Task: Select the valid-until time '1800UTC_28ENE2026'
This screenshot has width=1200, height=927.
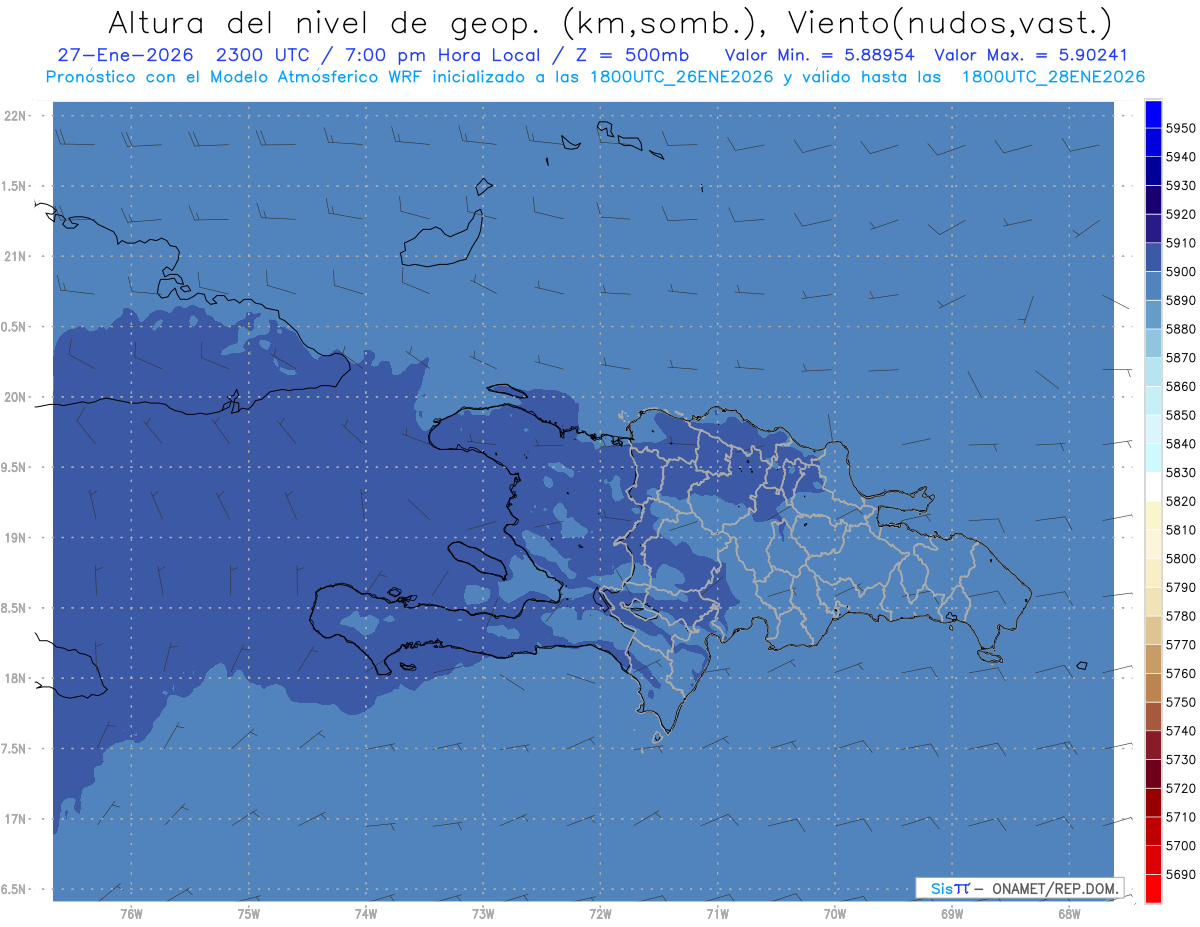Action: [x=1053, y=76]
